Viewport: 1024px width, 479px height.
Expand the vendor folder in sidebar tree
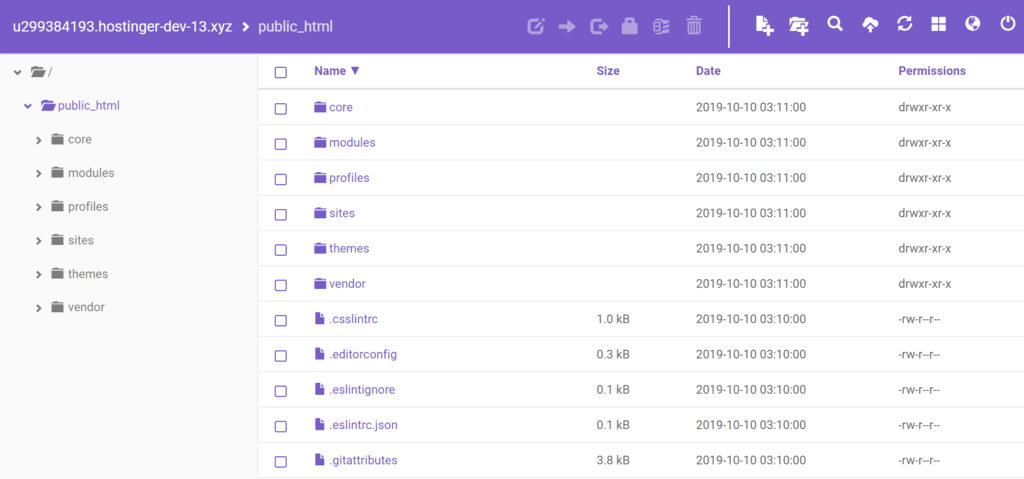(39, 308)
